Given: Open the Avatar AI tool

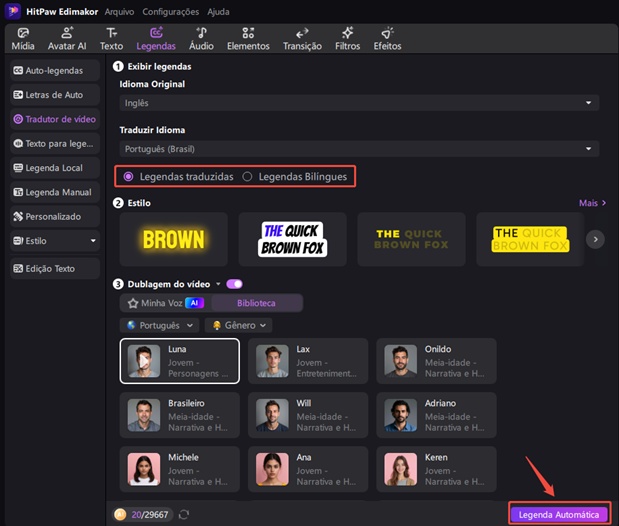Looking at the screenshot, I should coord(67,39).
